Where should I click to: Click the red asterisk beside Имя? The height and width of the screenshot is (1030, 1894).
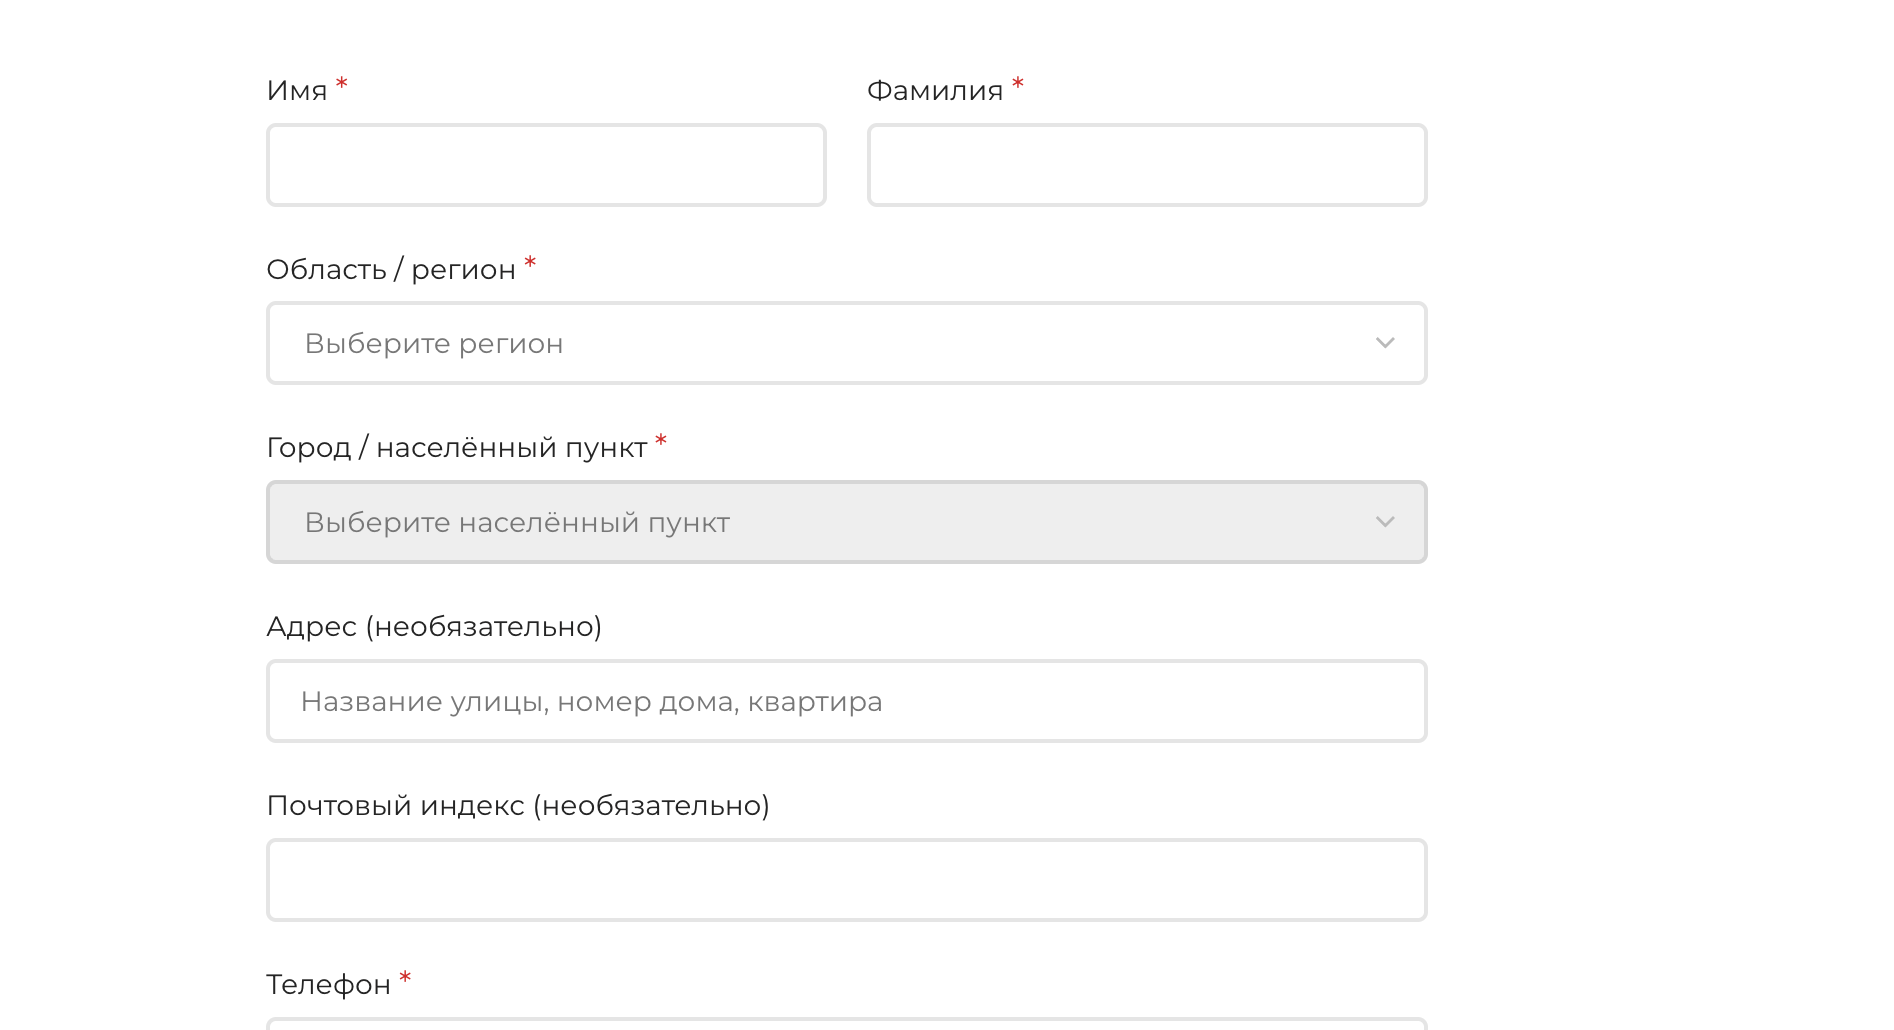click(x=342, y=84)
